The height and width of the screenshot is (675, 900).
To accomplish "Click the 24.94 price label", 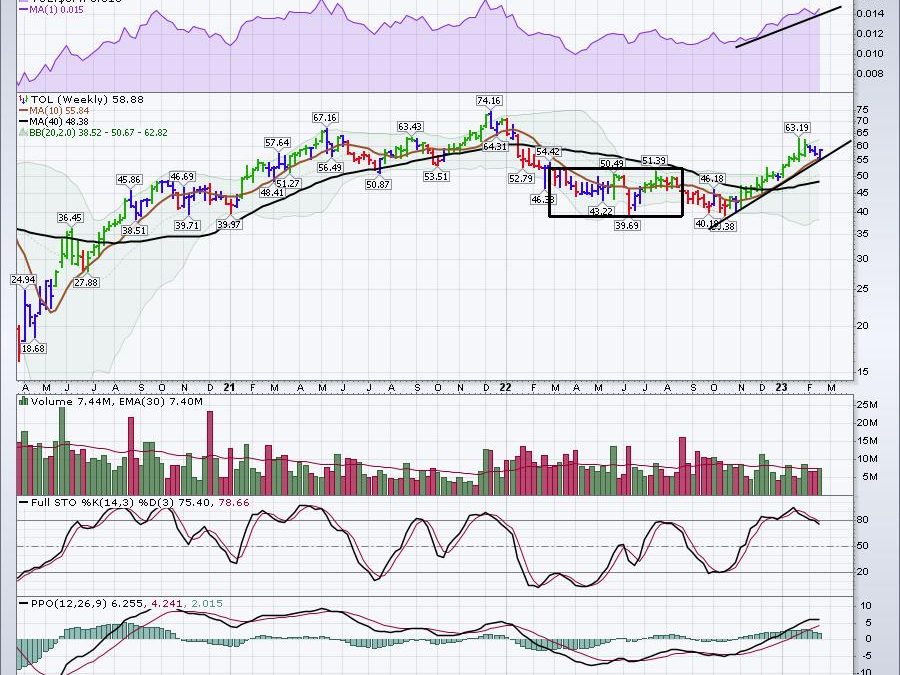I will (24, 280).
